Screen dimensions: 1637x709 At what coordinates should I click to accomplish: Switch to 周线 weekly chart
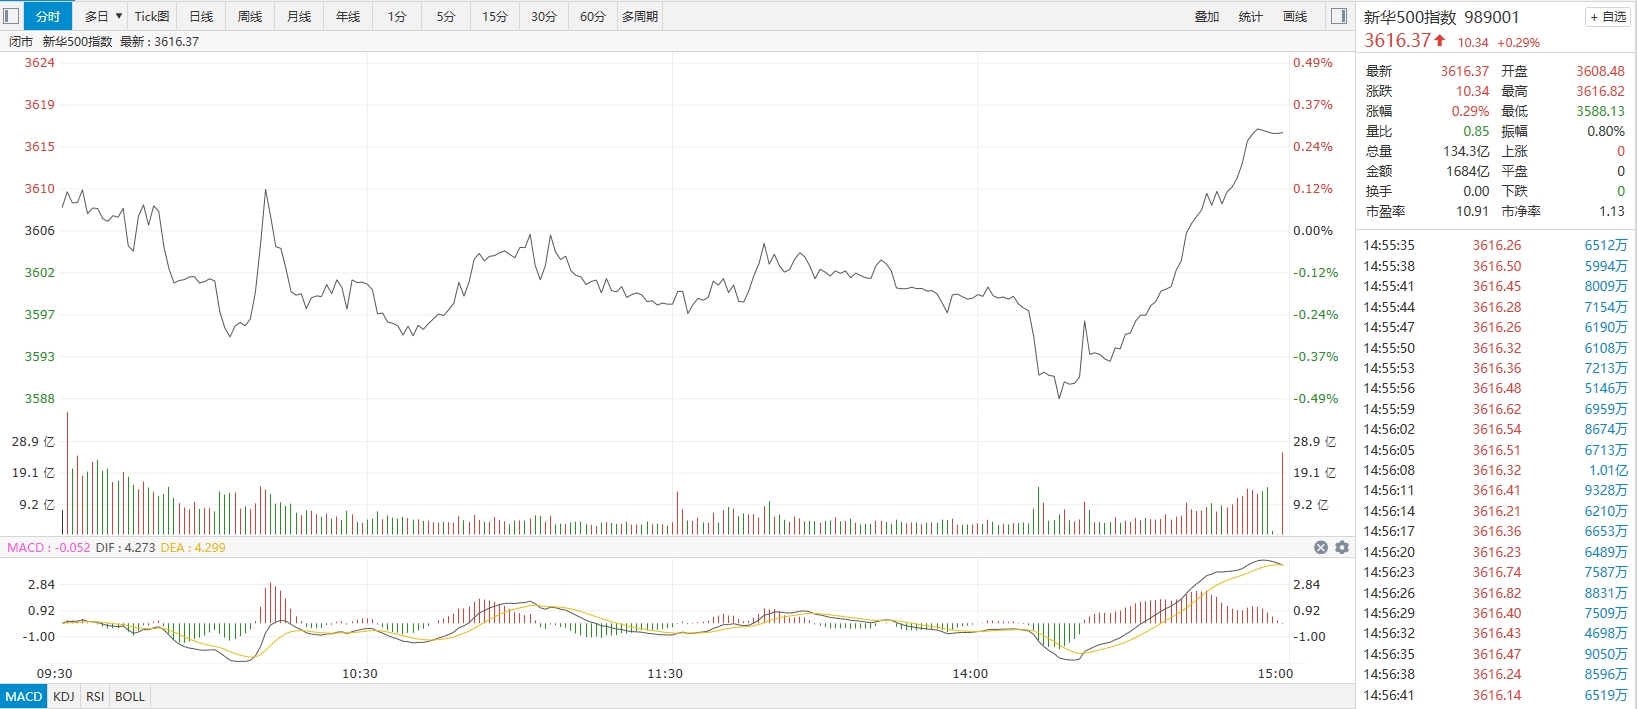point(250,16)
